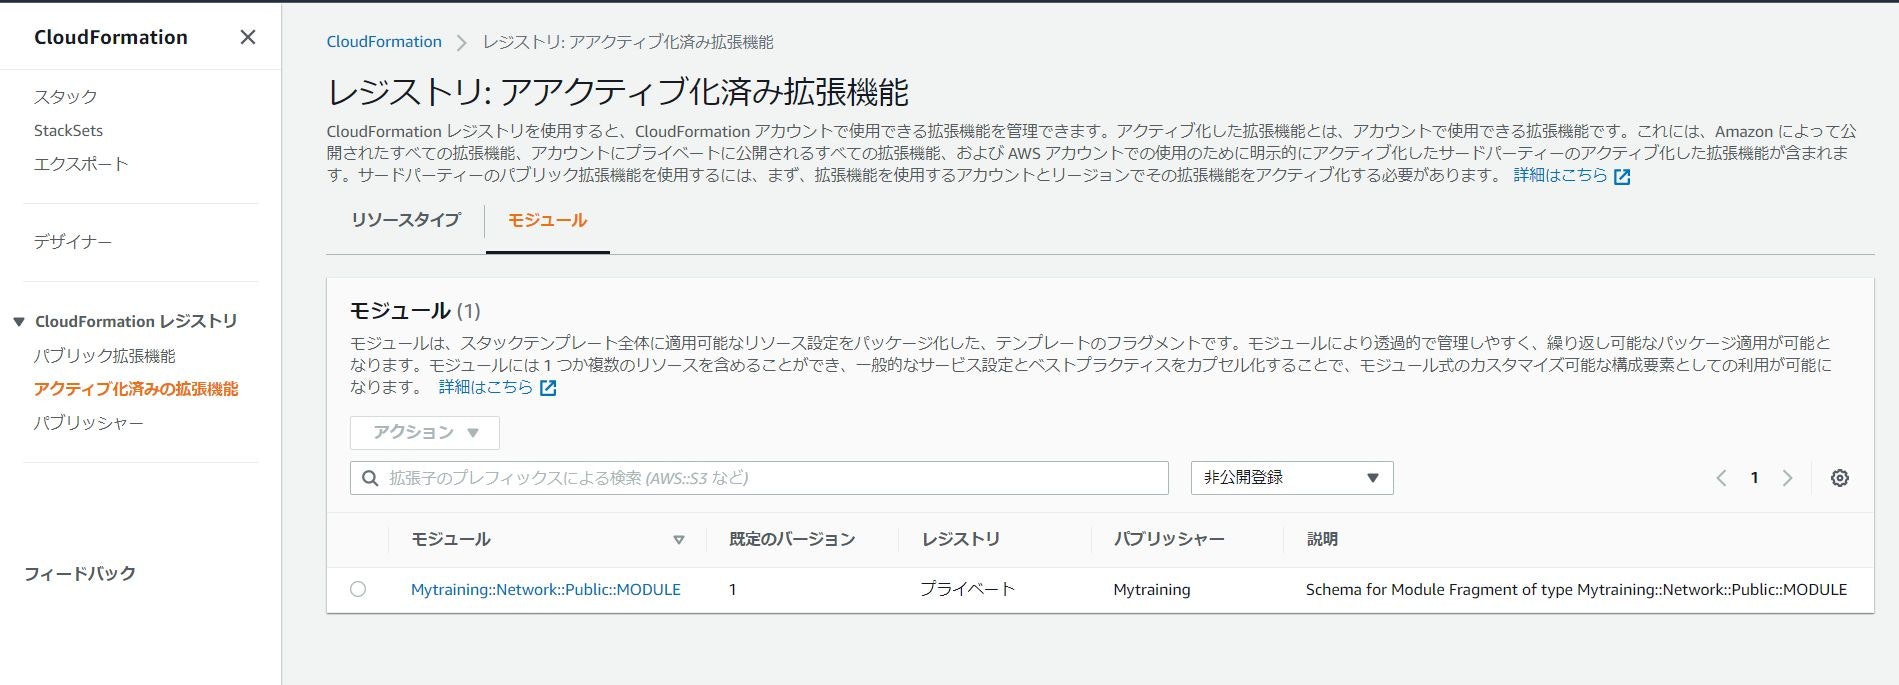Select the モジュール tab

click(x=547, y=220)
